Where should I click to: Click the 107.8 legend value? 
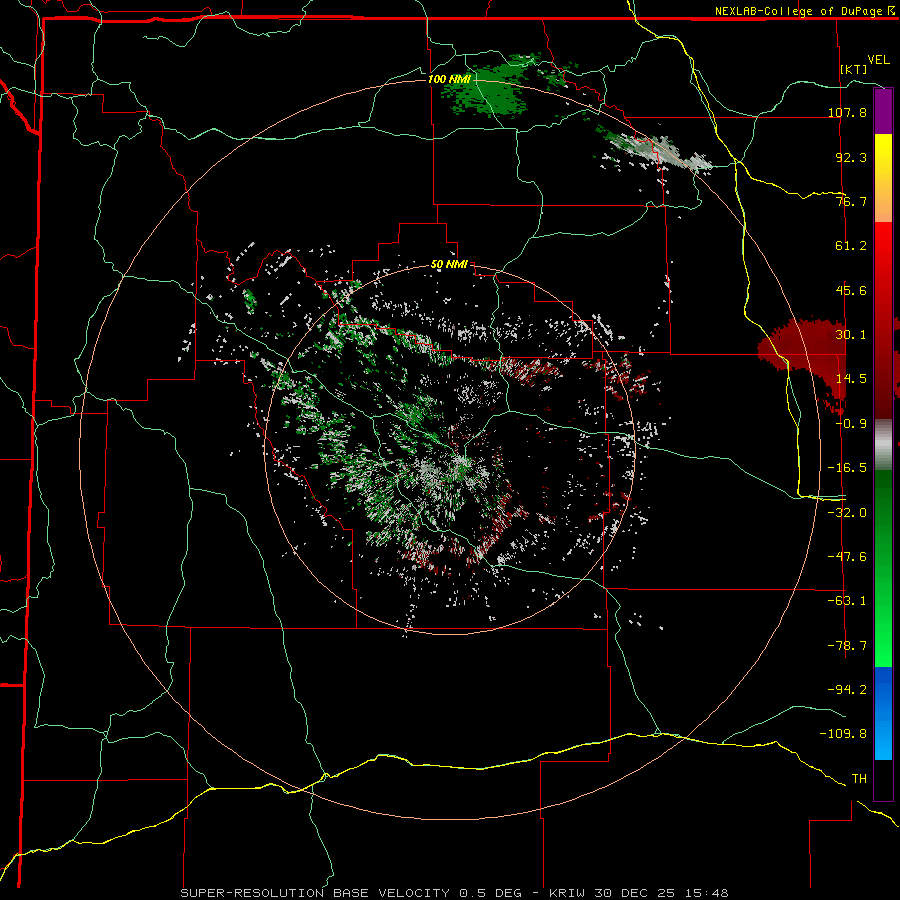[847, 112]
